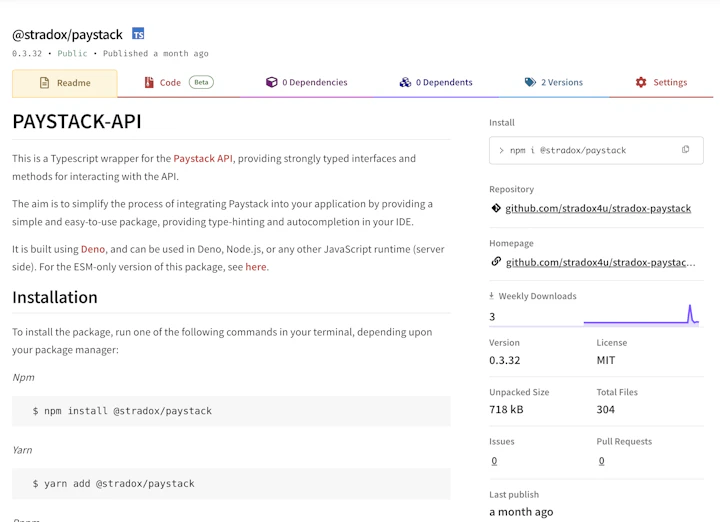
Task: Click the Versions tag icon
Action: [530, 83]
